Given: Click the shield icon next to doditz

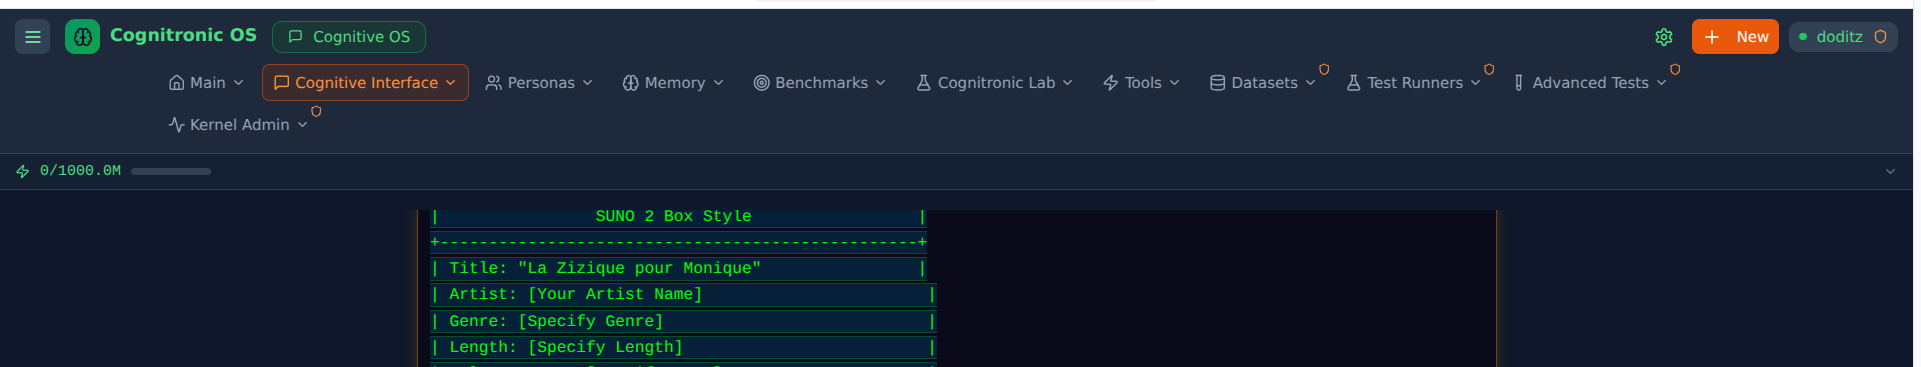Looking at the screenshot, I should [1880, 37].
